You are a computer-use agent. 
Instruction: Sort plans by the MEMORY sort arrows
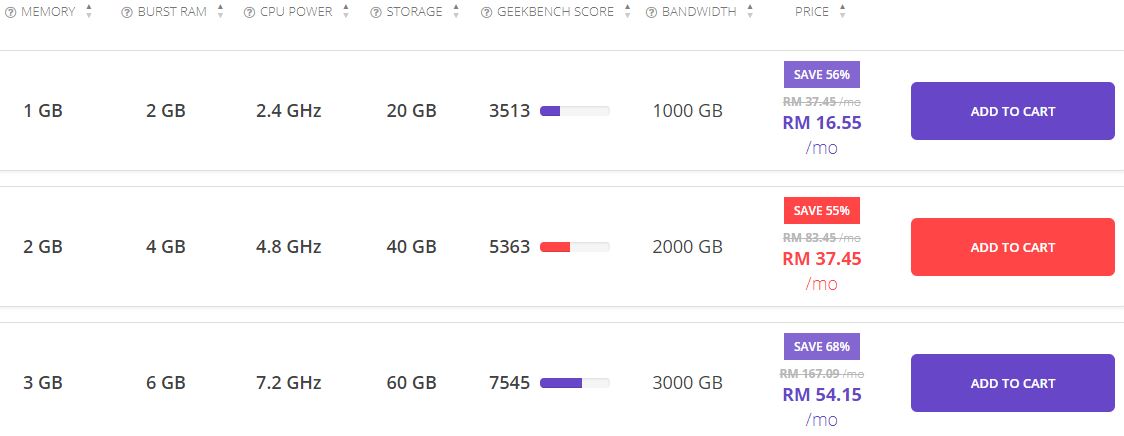89,11
